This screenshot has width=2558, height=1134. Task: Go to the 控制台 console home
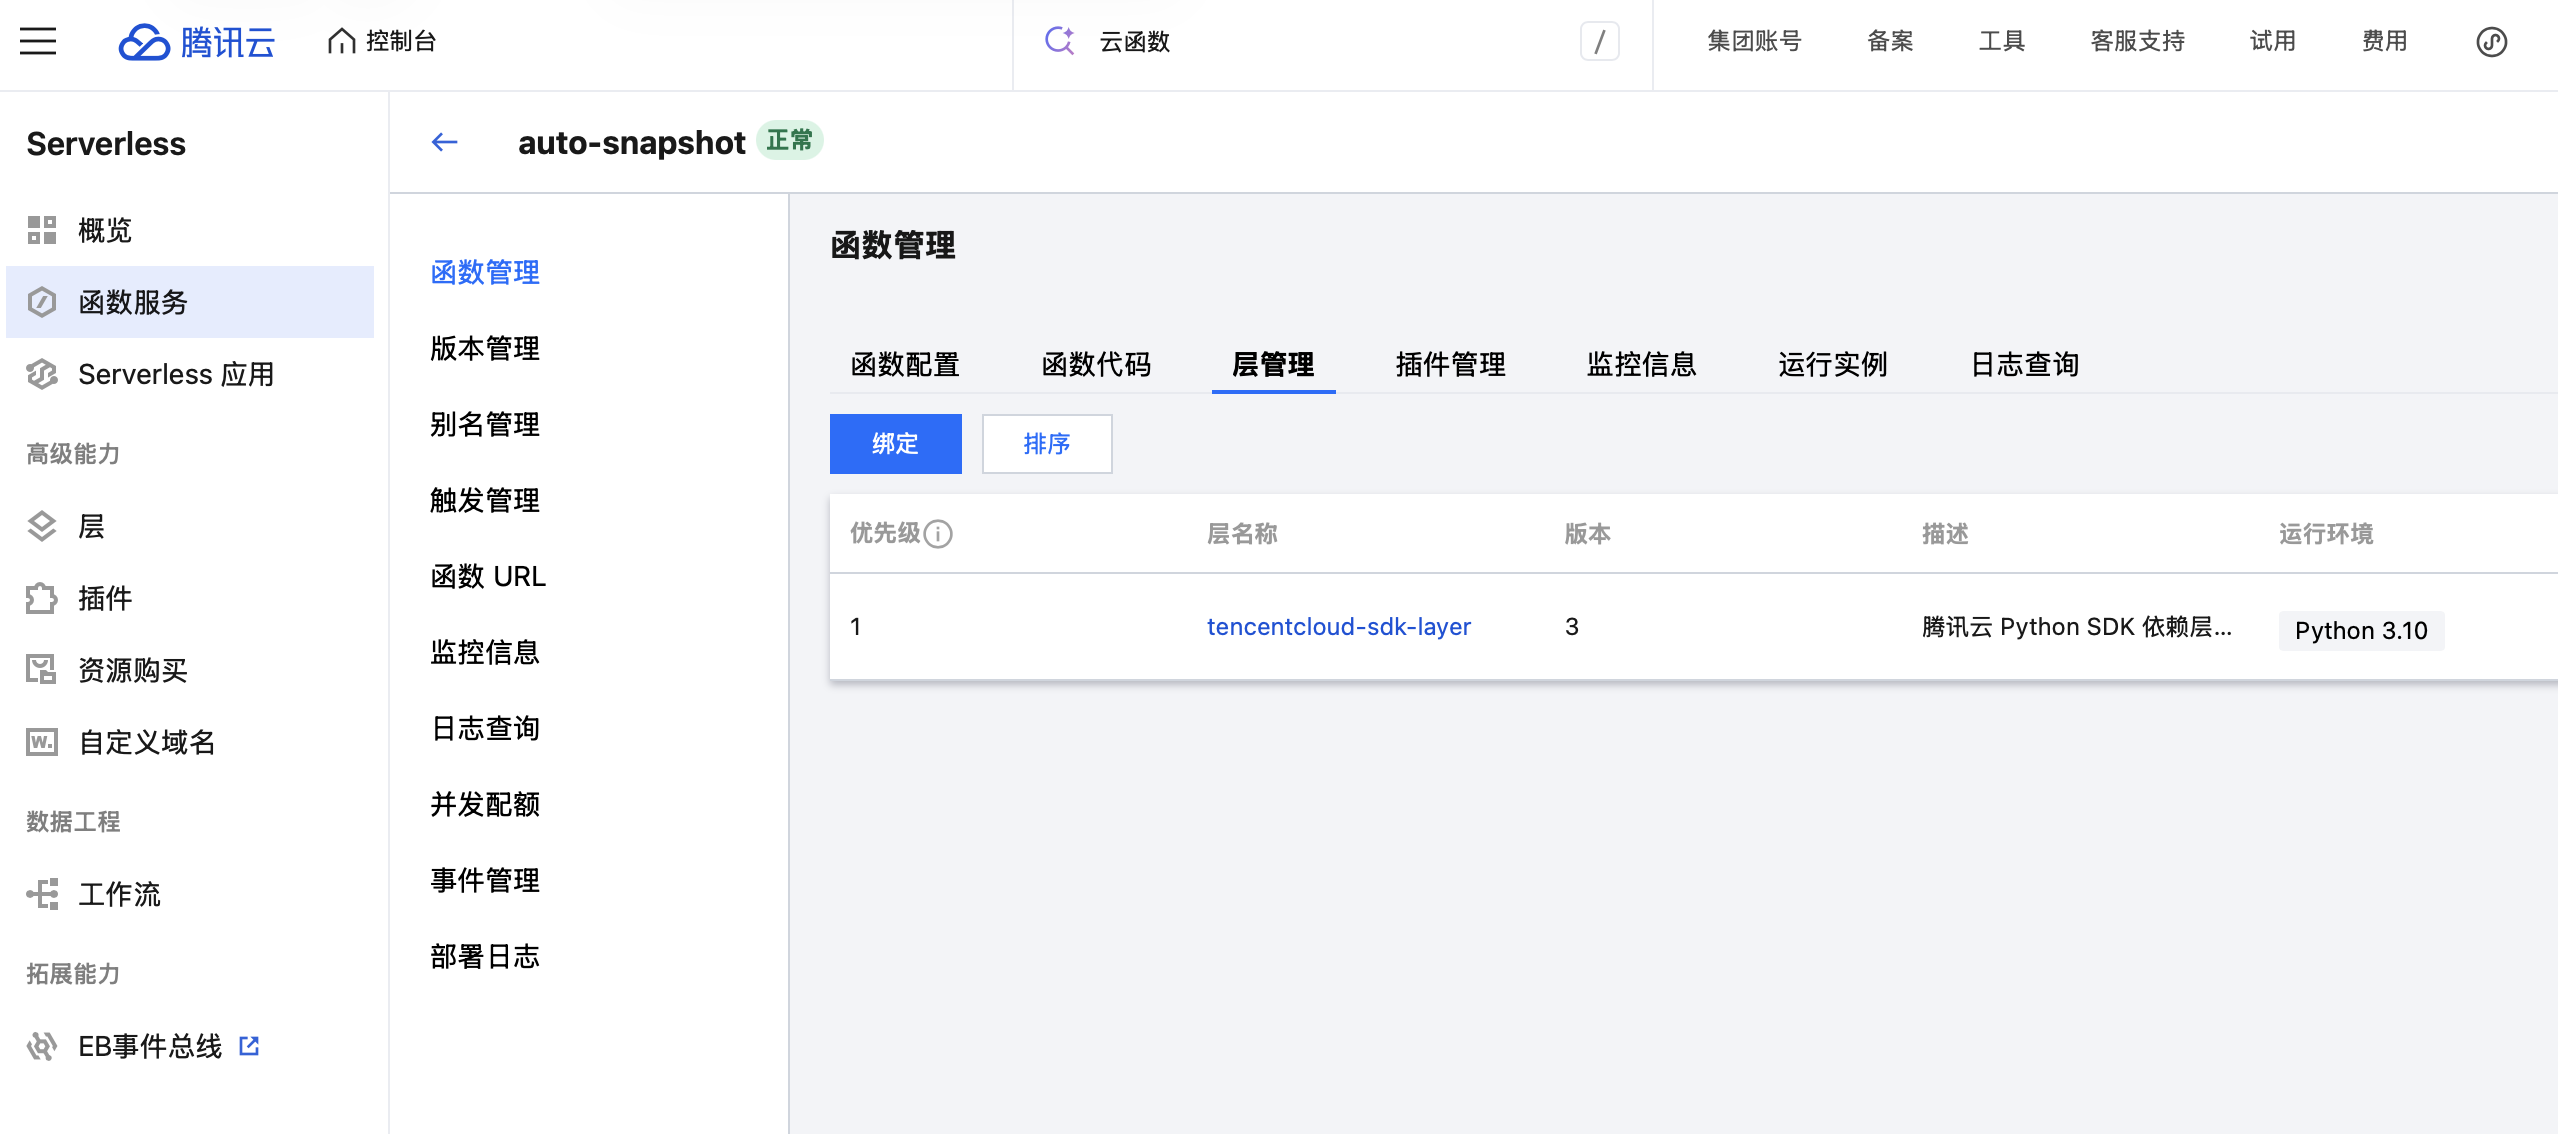(382, 41)
